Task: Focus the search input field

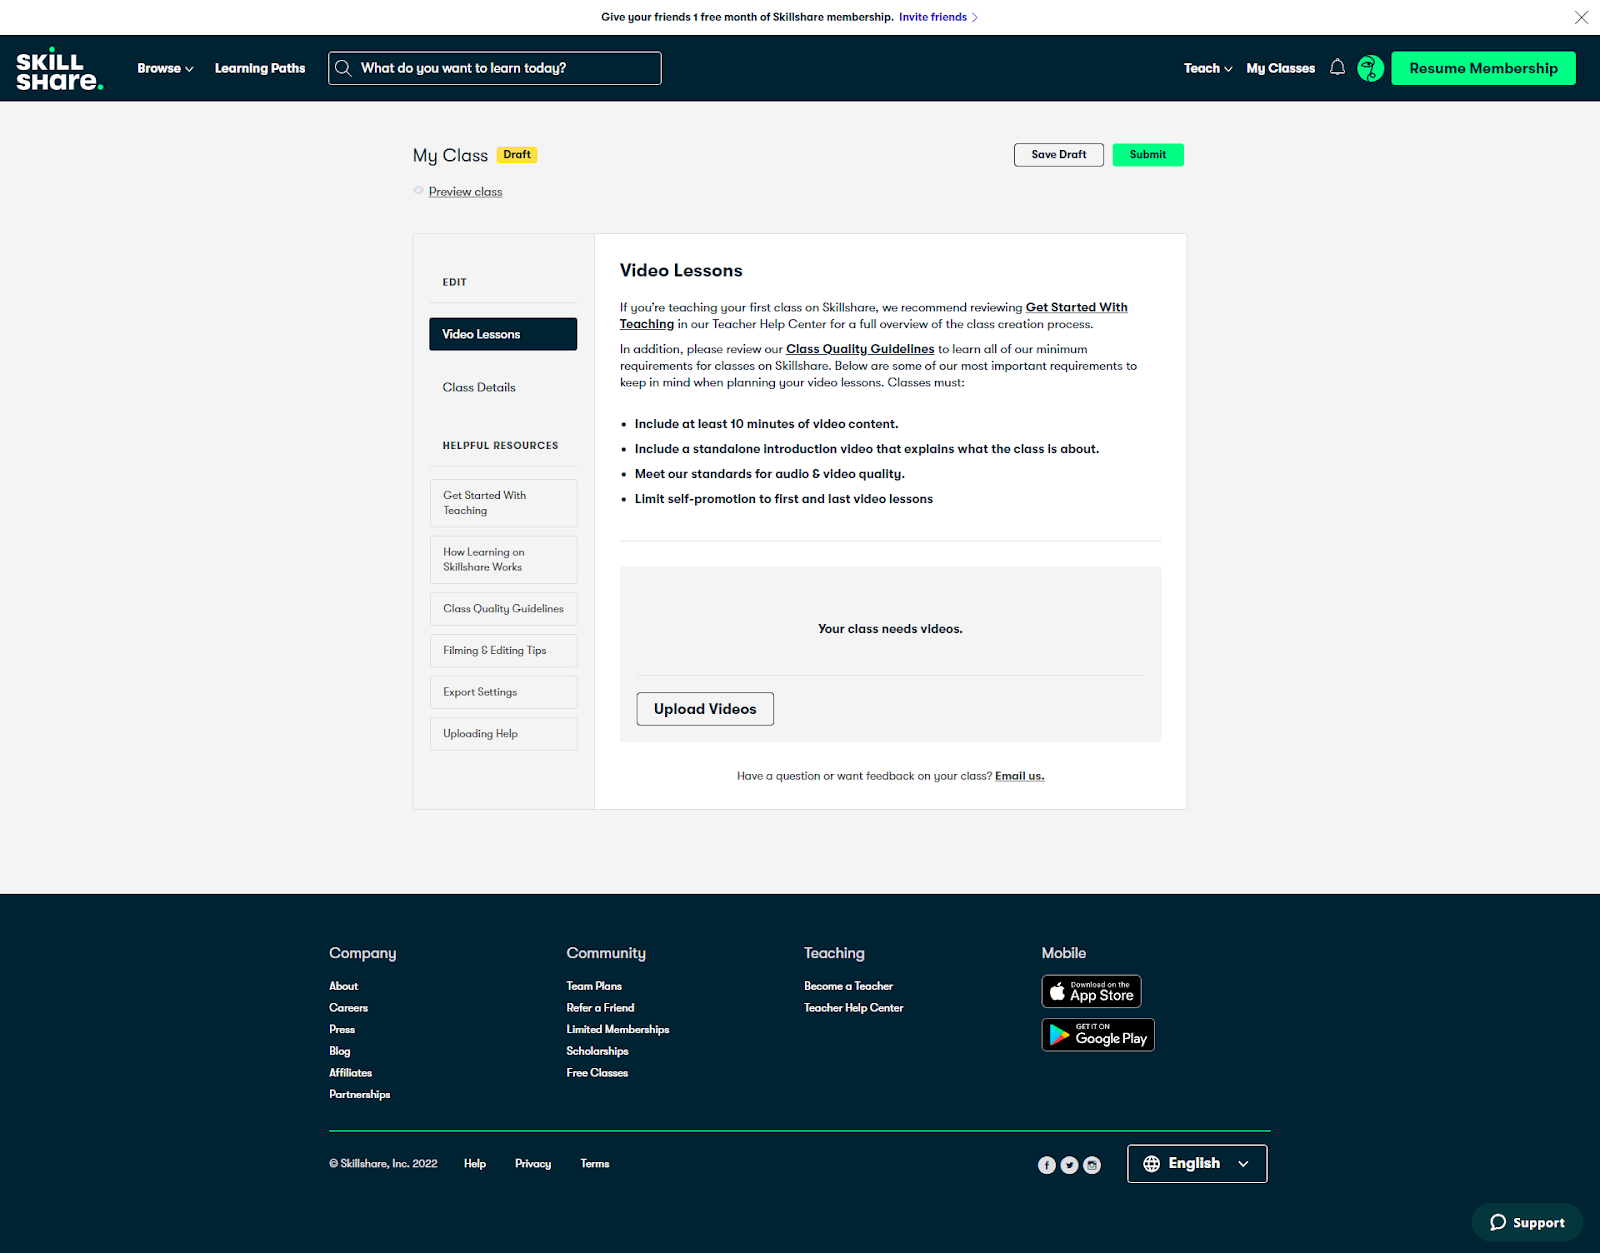Action: point(495,68)
